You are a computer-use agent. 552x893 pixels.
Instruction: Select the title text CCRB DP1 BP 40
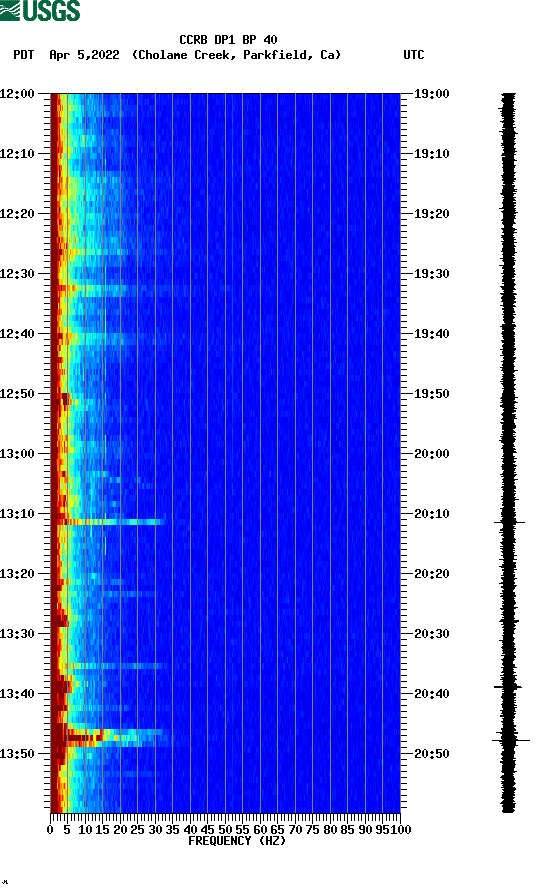228,40
